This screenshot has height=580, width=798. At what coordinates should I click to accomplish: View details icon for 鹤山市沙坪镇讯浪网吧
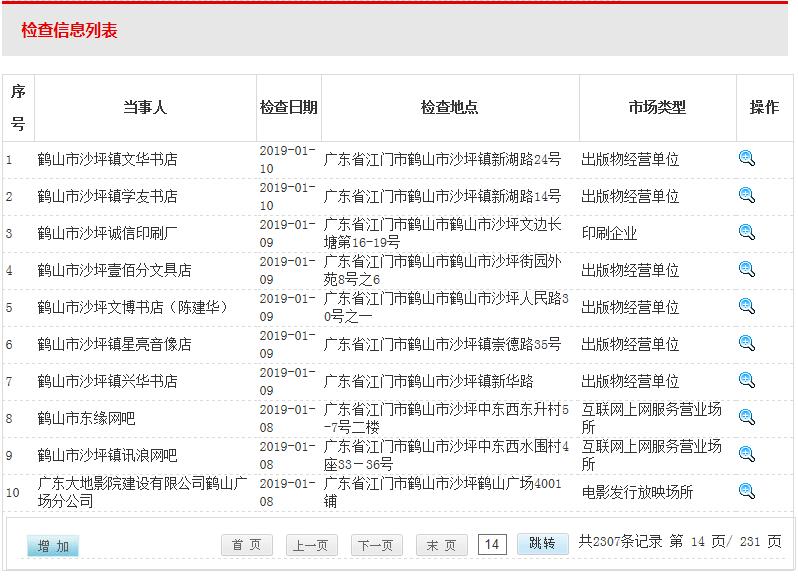pyautogui.click(x=746, y=454)
